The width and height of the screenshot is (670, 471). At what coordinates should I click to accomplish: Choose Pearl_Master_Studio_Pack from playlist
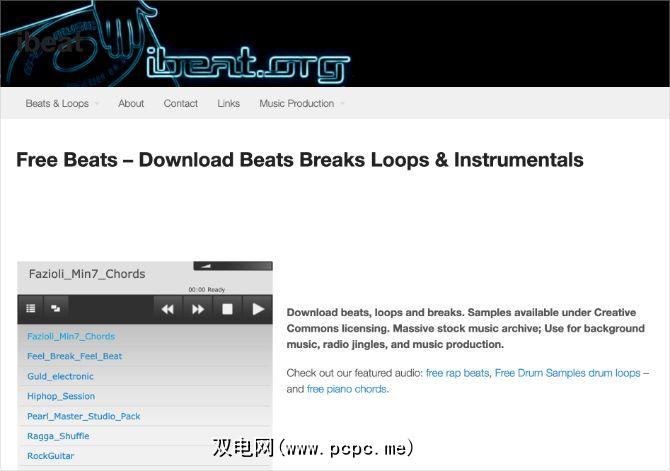point(84,416)
